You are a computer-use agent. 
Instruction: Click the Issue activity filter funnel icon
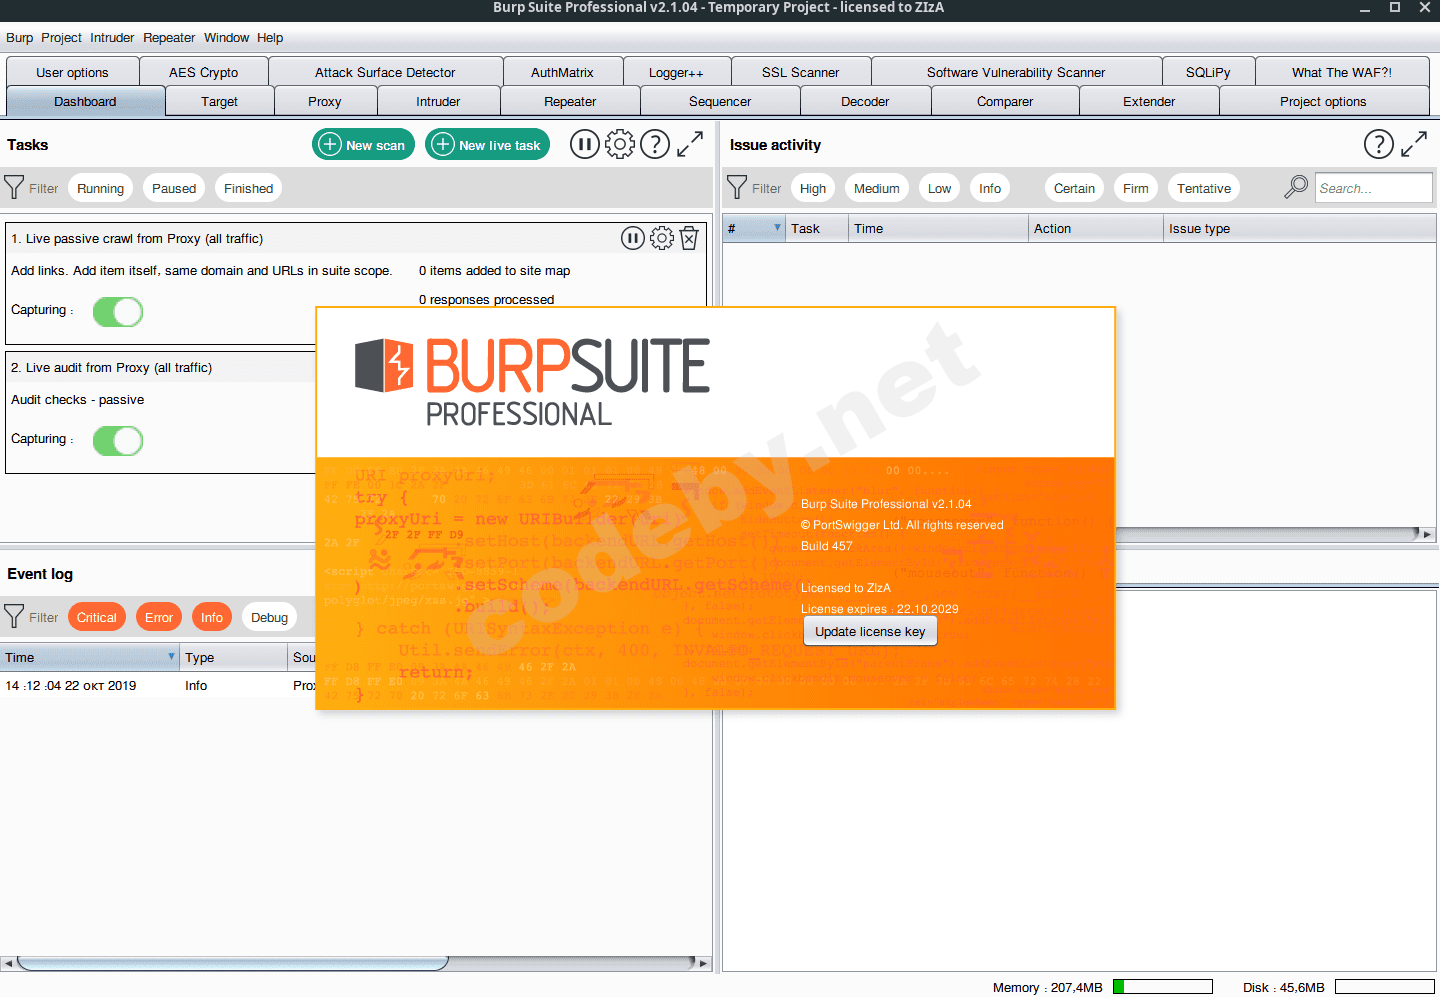737,187
